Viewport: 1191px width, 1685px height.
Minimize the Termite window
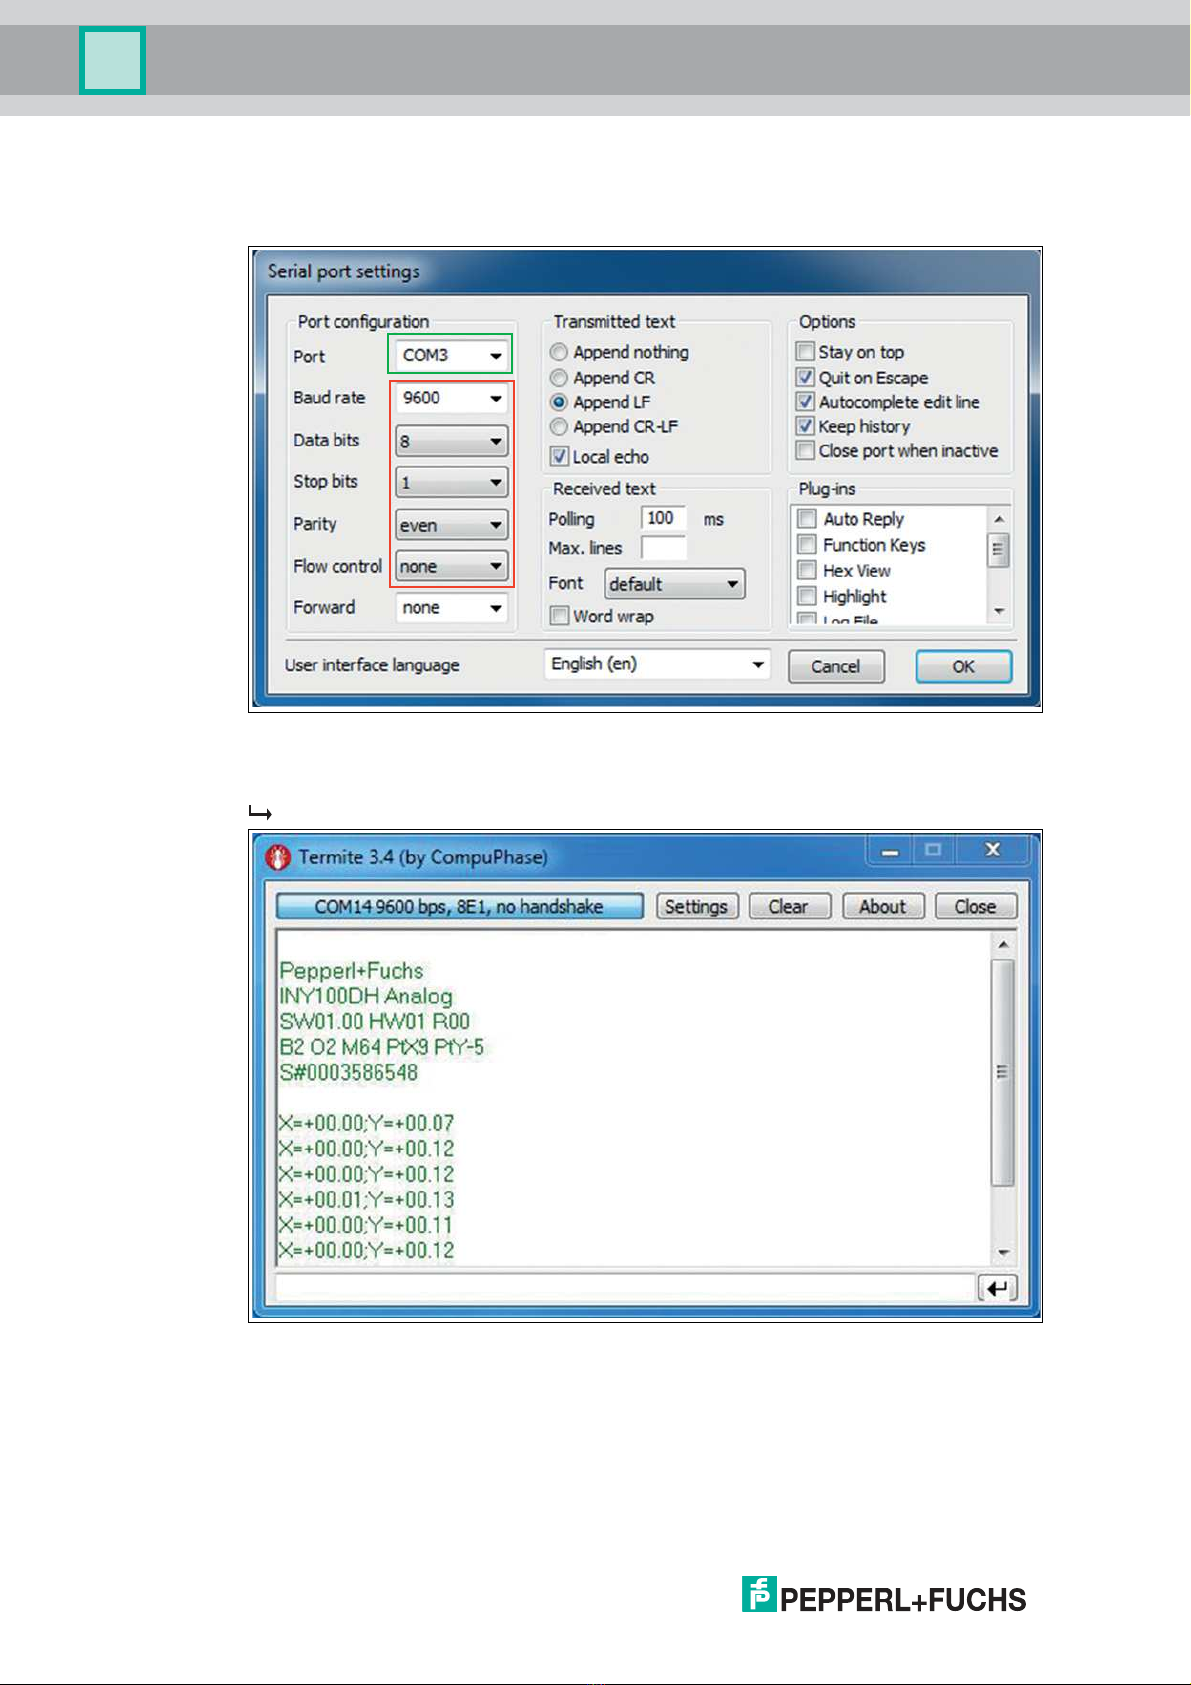(x=890, y=850)
